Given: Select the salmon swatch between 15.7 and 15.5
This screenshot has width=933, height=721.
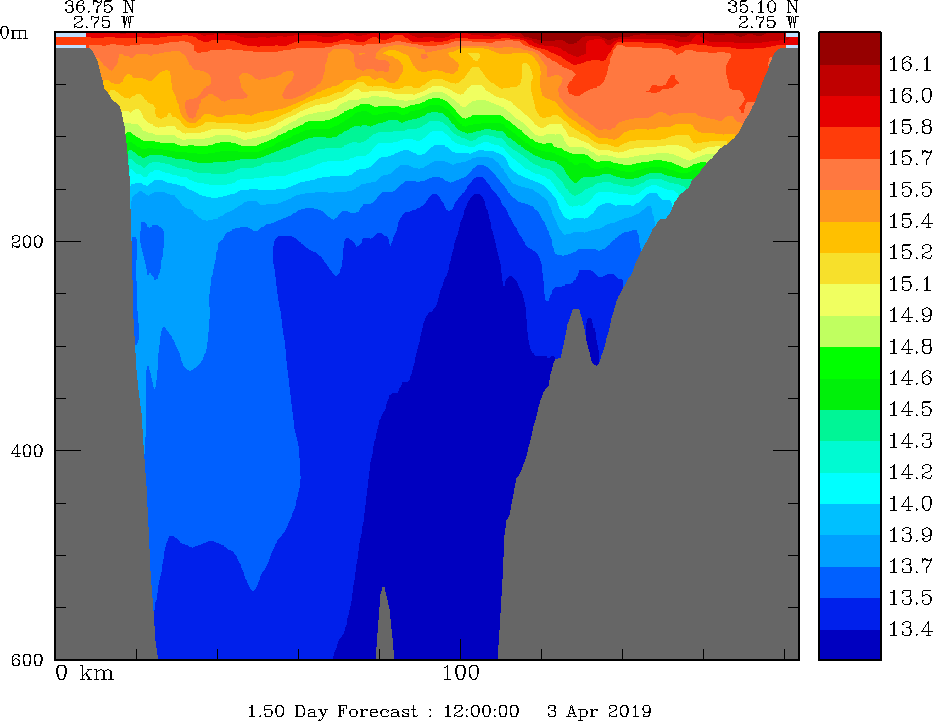Looking at the screenshot, I should [x=850, y=174].
